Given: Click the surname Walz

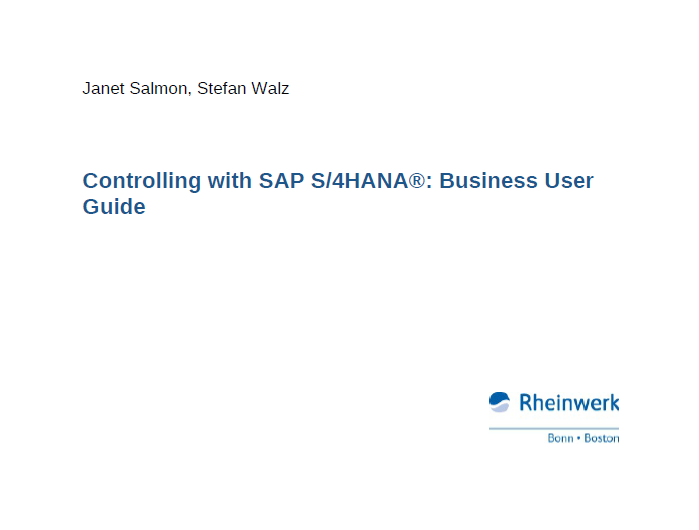Looking at the screenshot, I should [270, 88].
